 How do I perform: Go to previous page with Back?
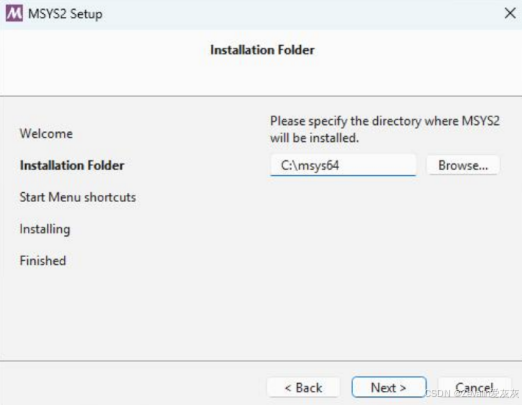(x=304, y=388)
